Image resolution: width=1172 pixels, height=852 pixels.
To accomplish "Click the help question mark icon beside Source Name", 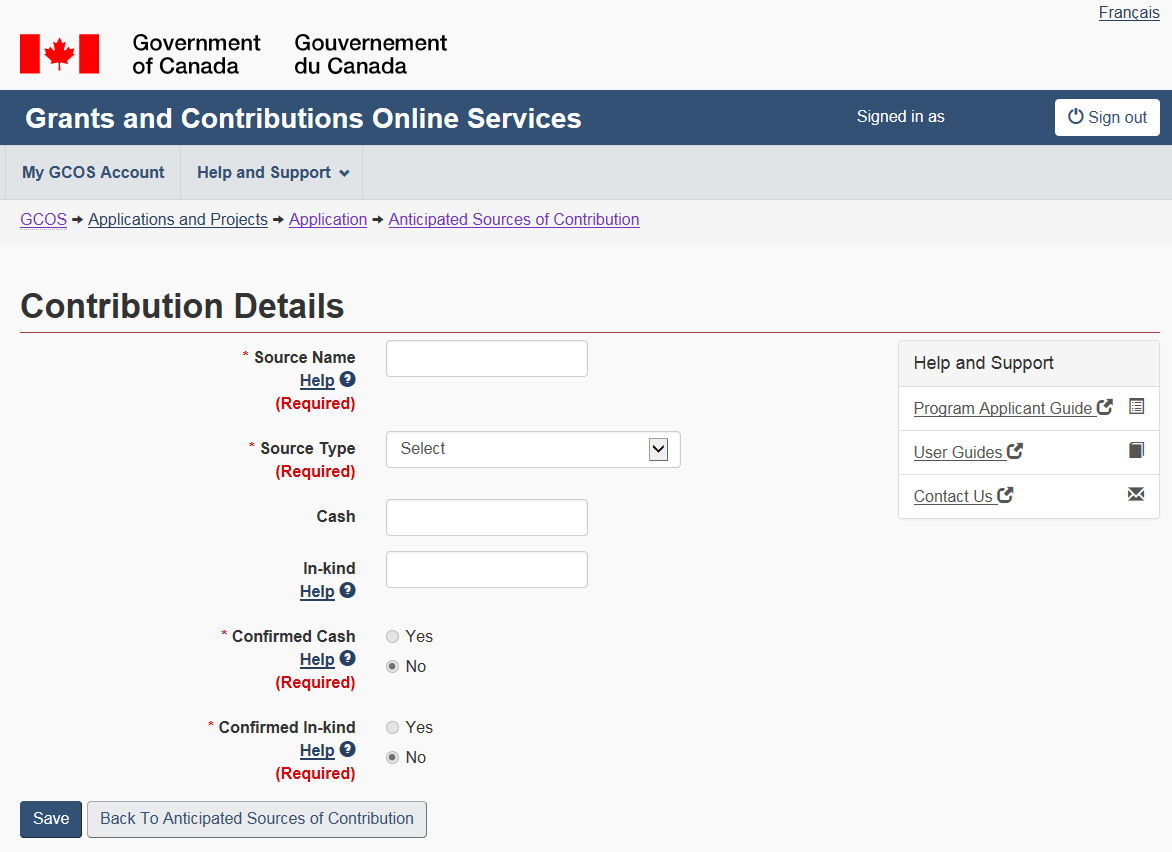I will [x=347, y=379].
